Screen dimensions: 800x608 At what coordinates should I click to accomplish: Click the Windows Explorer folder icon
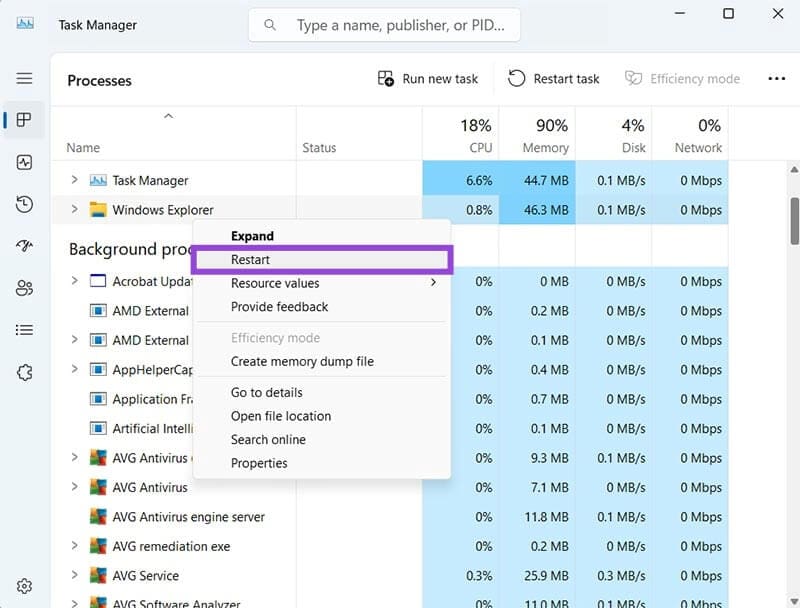click(98, 210)
